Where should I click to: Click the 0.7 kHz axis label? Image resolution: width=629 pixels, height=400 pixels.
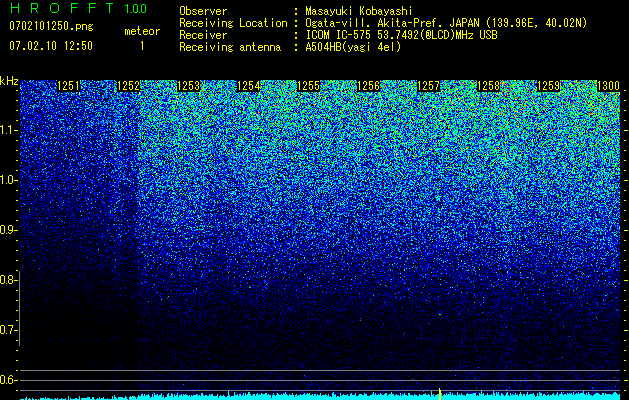tap(8, 330)
